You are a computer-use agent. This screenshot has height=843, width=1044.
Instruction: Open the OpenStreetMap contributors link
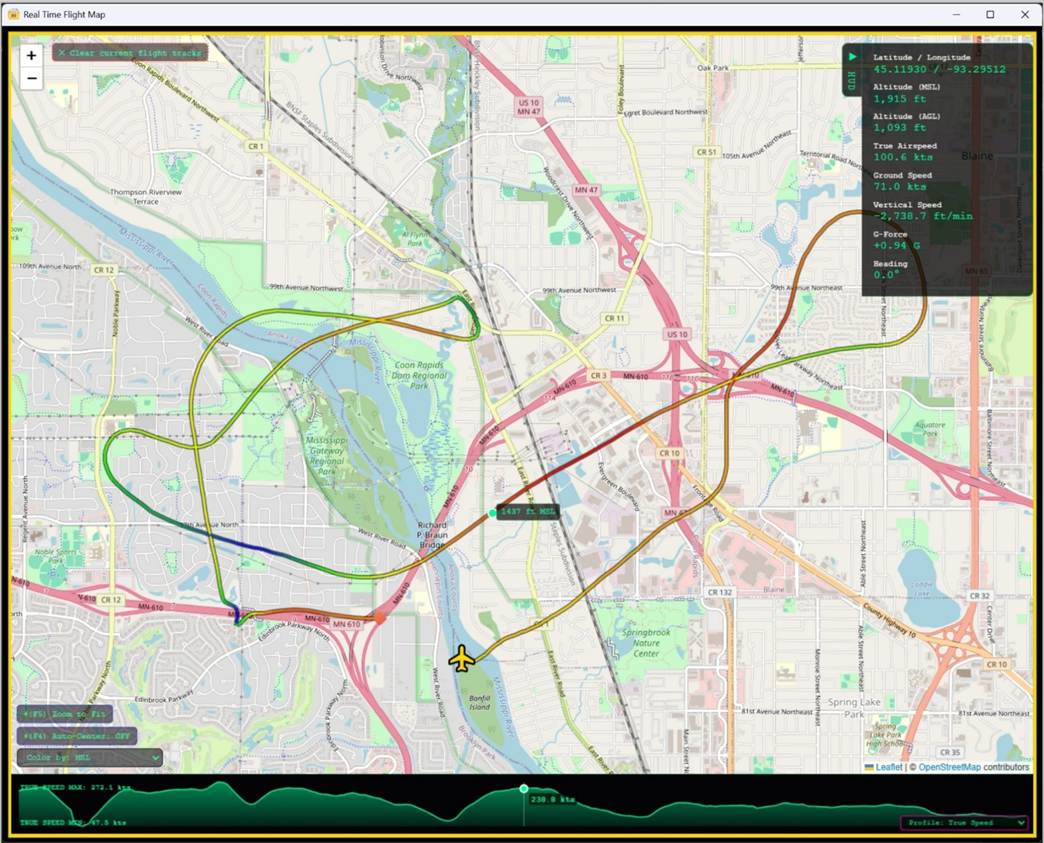(x=949, y=767)
